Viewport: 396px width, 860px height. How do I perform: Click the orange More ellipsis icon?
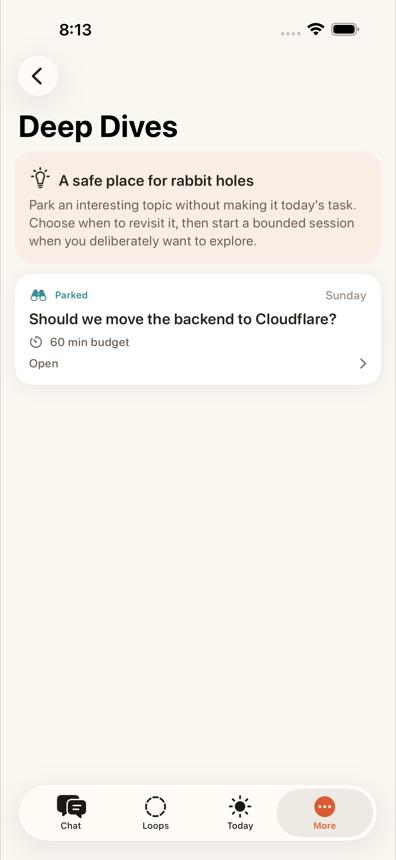[325, 807]
